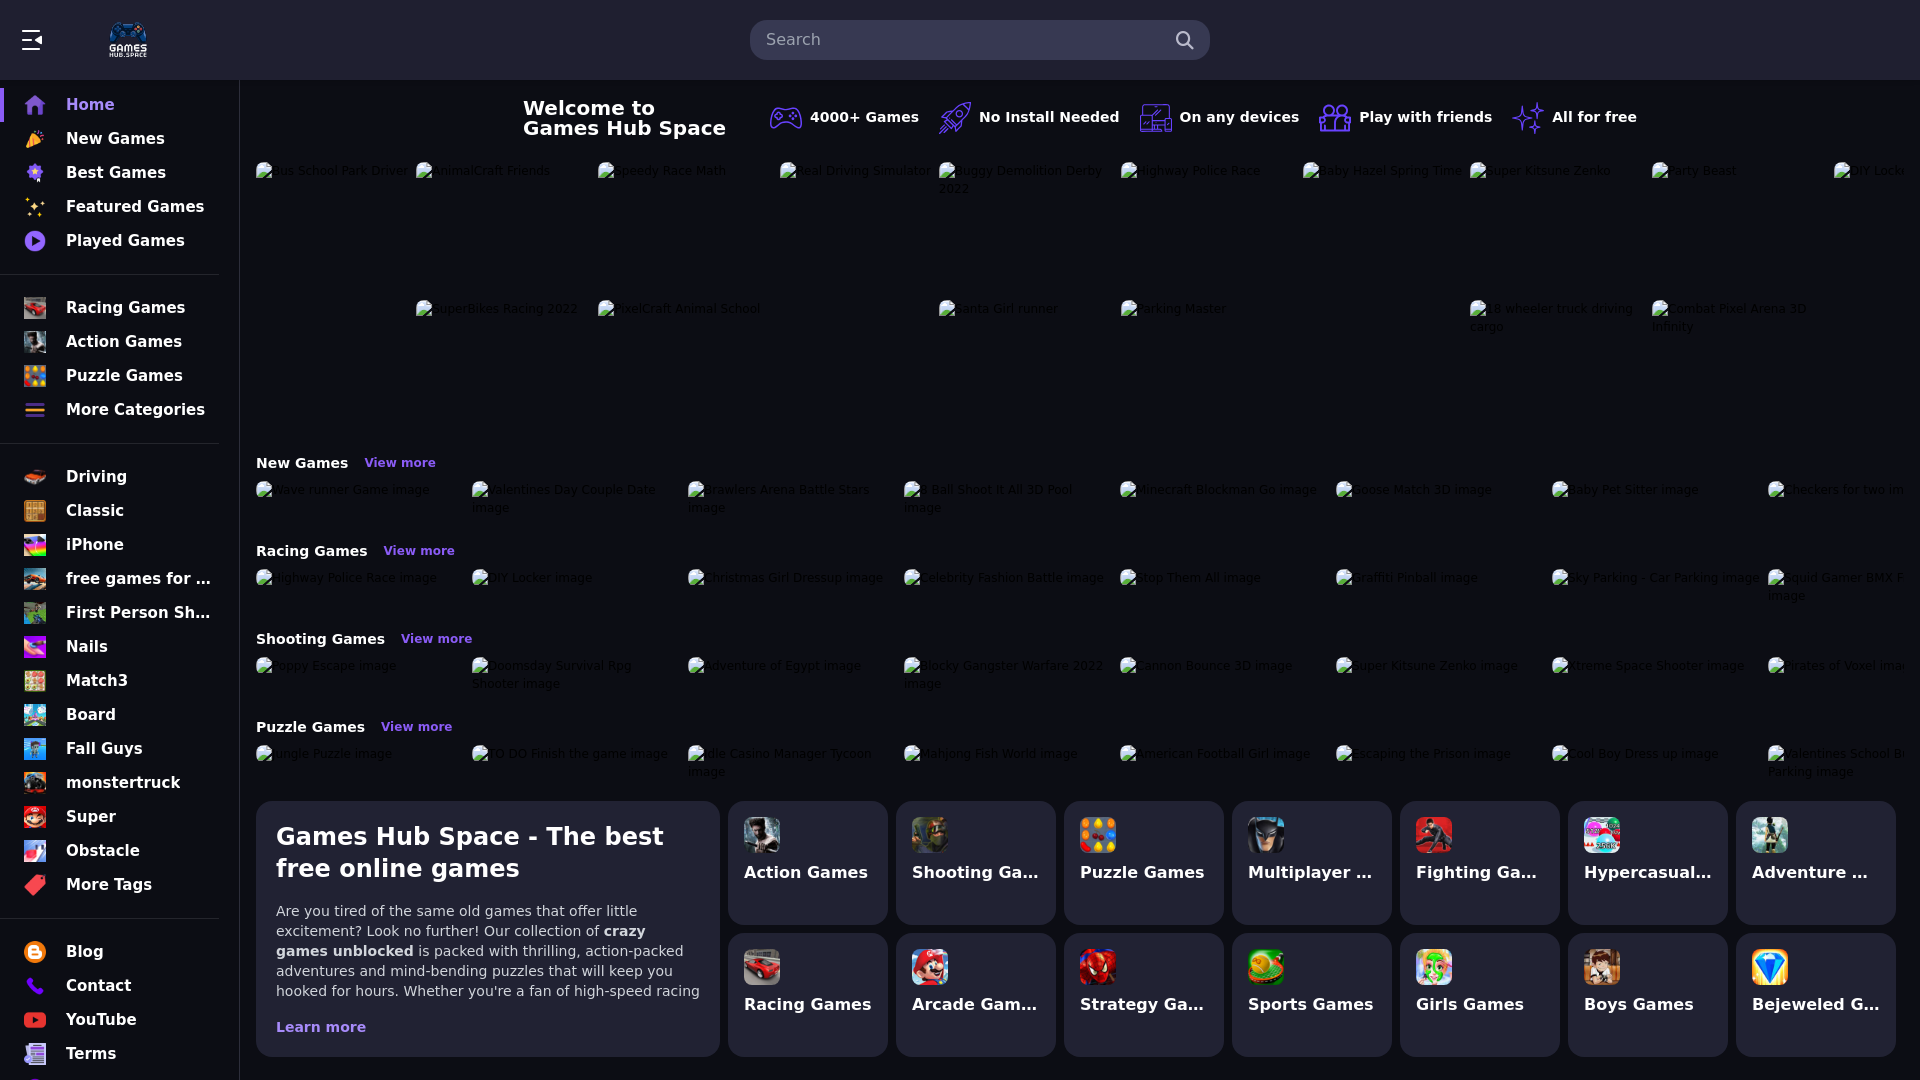Click the 4000+ Games controller icon
Screen dimensions: 1920x1080
pos(786,118)
